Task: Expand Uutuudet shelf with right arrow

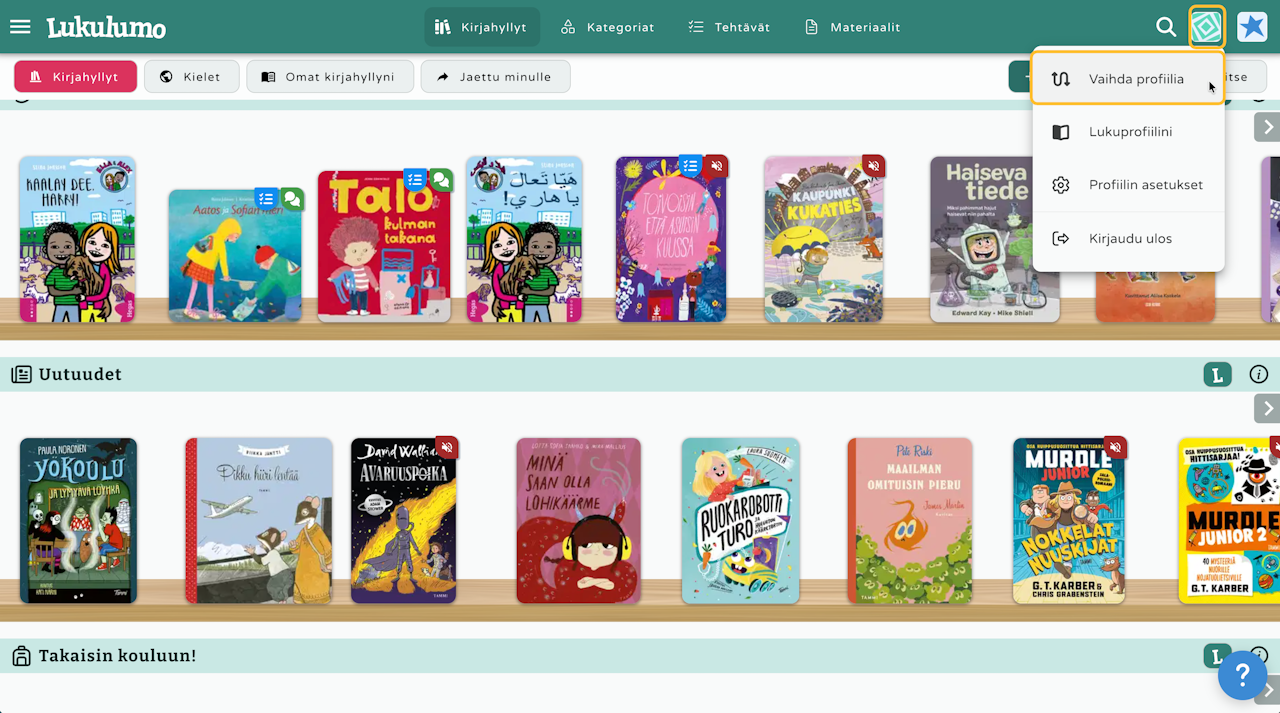Action: (x=1268, y=408)
